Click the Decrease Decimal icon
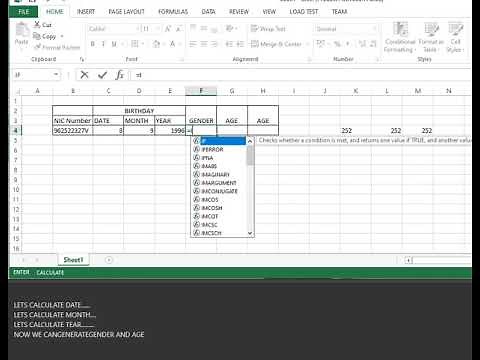Viewport: 480px width, 360px height. [373, 44]
